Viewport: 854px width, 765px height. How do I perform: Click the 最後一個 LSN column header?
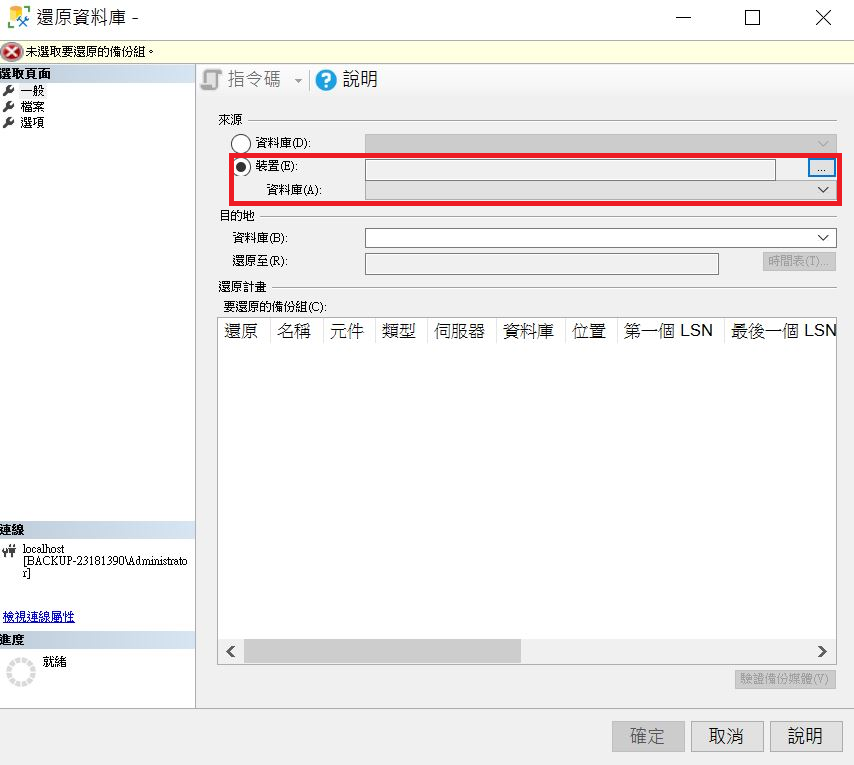click(783, 331)
